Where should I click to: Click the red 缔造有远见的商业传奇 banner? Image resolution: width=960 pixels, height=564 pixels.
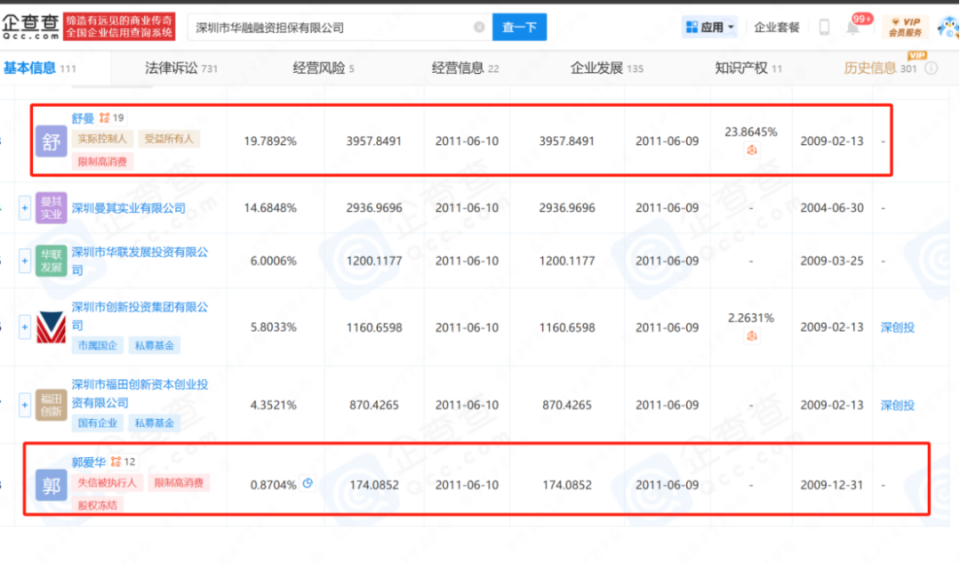pyautogui.click(x=119, y=26)
